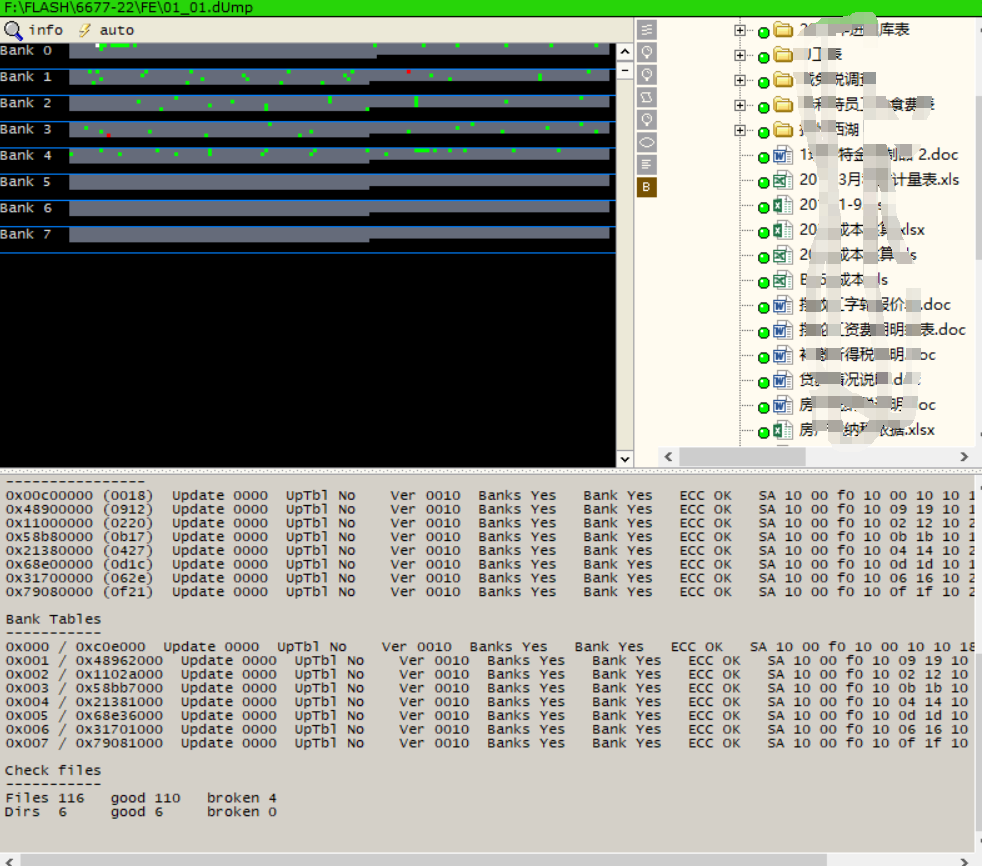
Task: Click the 0x00c00000 (0018) log row address
Action: (x=80, y=495)
